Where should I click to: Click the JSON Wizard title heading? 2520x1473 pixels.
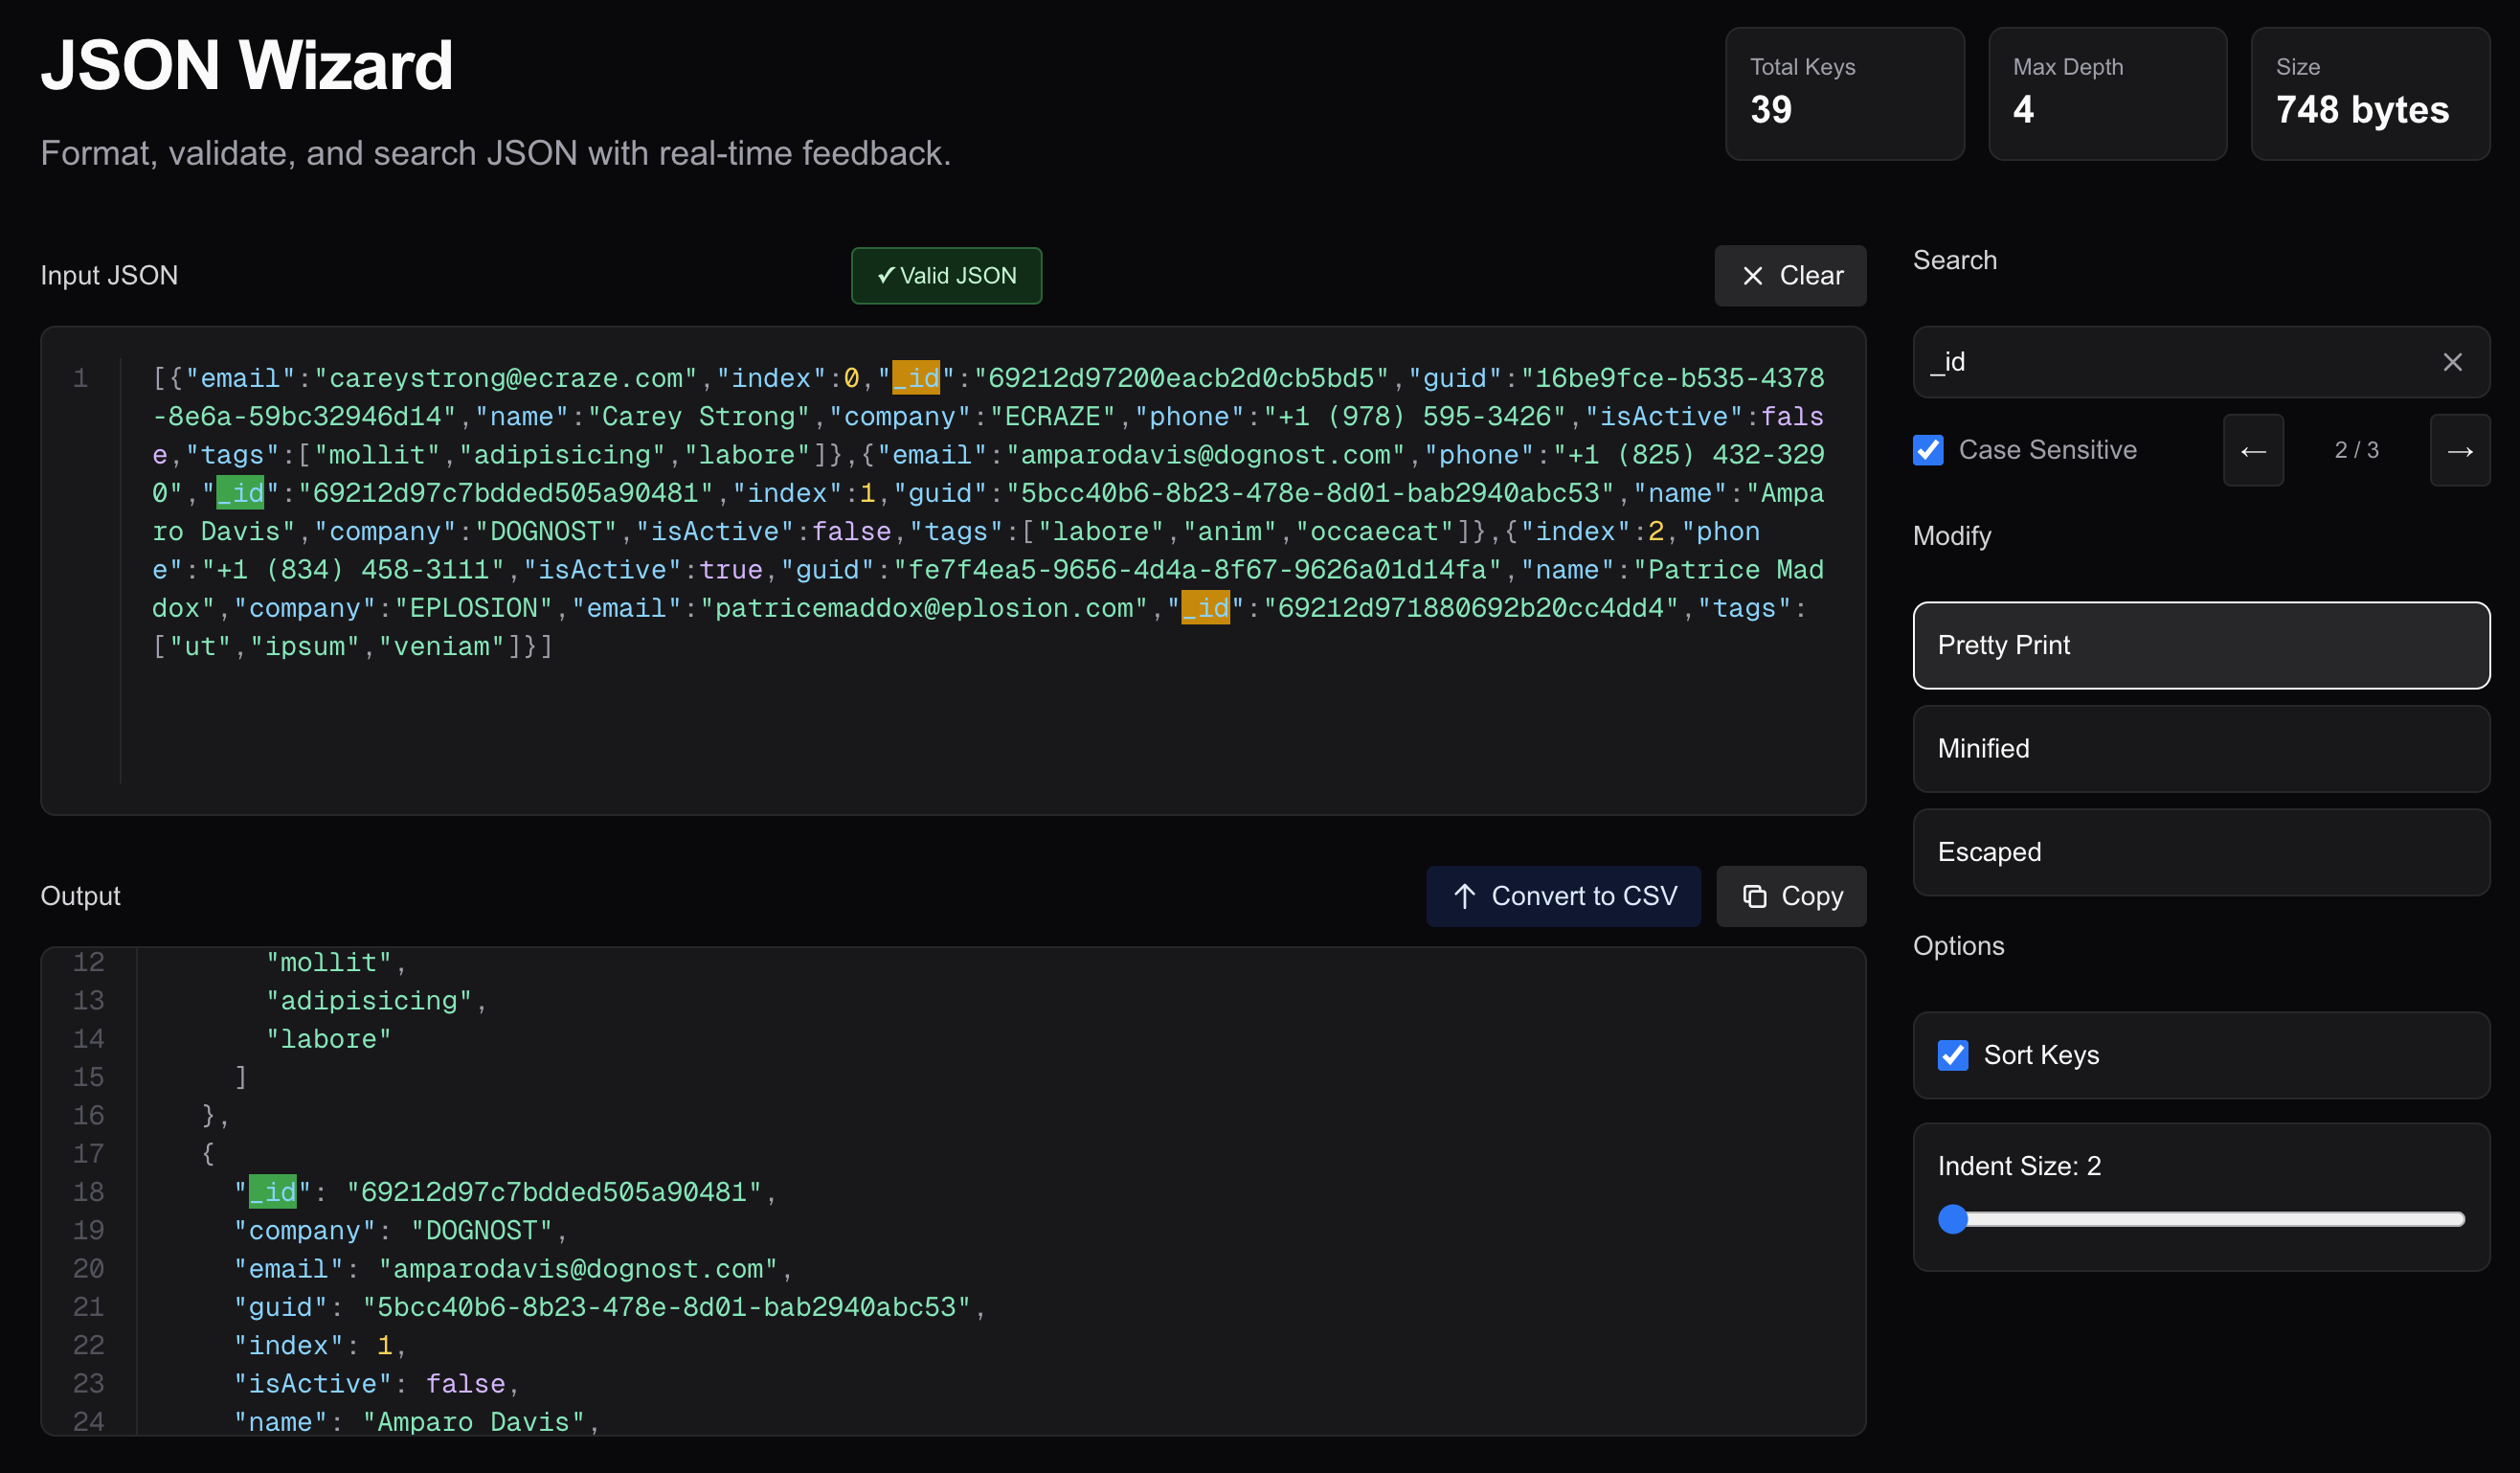tap(246, 66)
